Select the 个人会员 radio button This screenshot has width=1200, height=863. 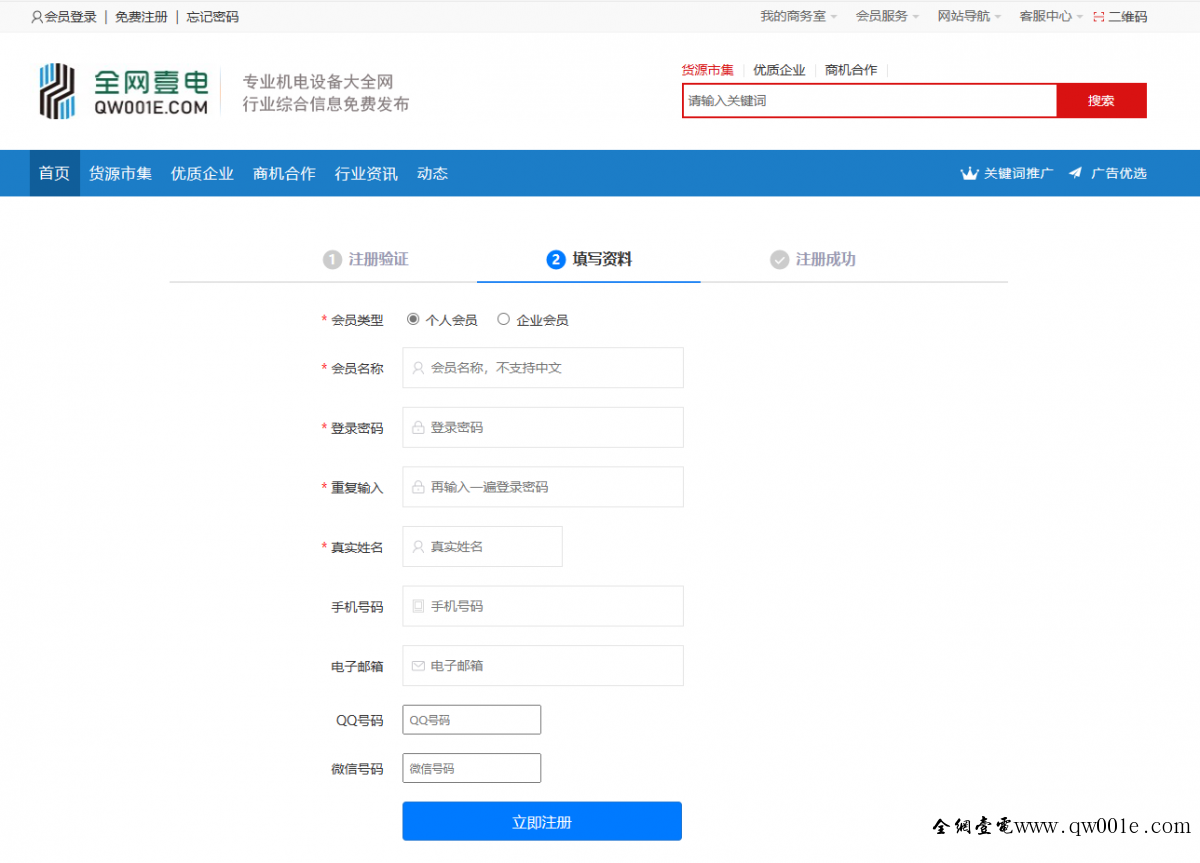pos(413,319)
